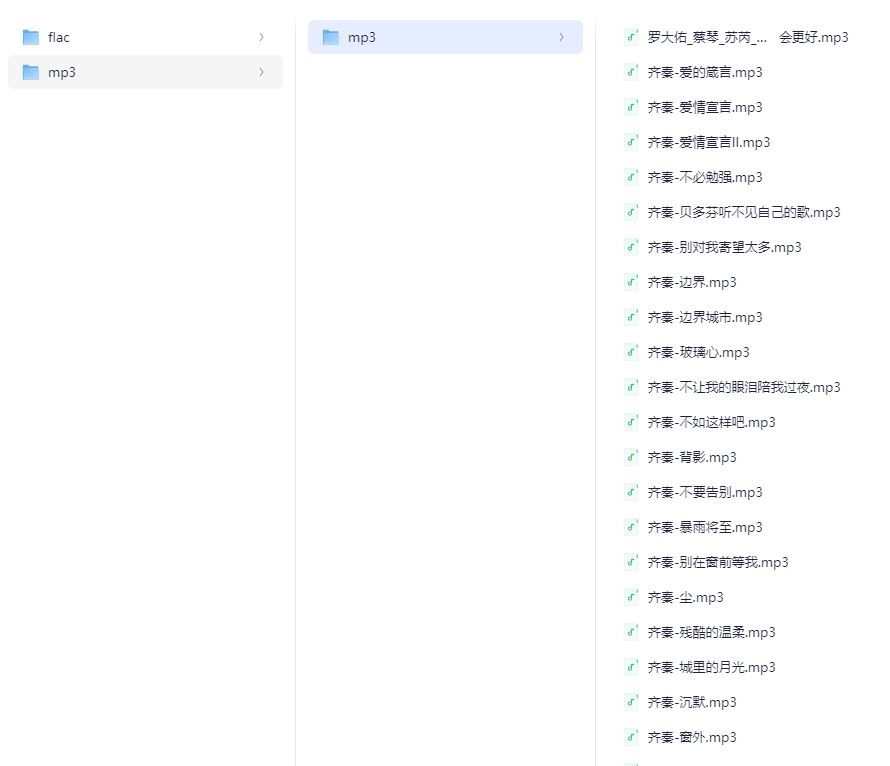Select the mp3 folder label in the first column
The height and width of the screenshot is (766, 890).
tap(62, 73)
